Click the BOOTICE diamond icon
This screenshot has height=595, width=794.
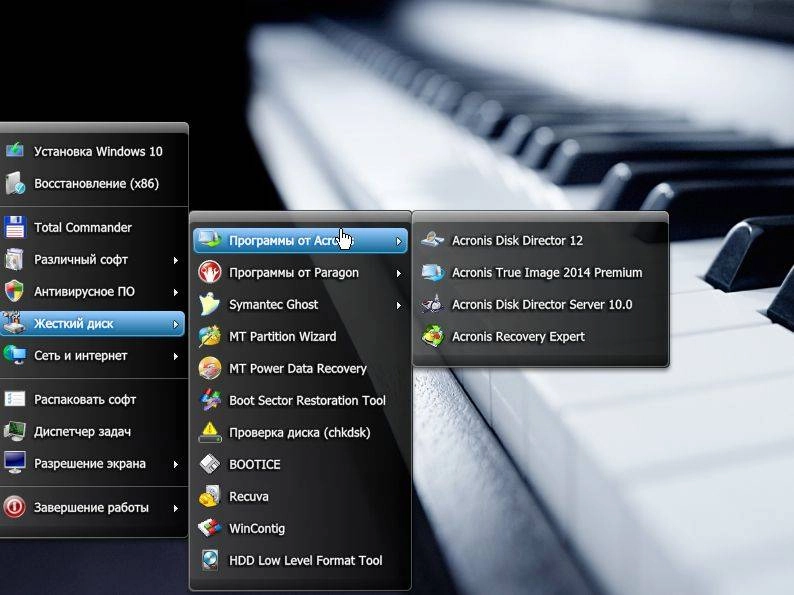[210, 464]
